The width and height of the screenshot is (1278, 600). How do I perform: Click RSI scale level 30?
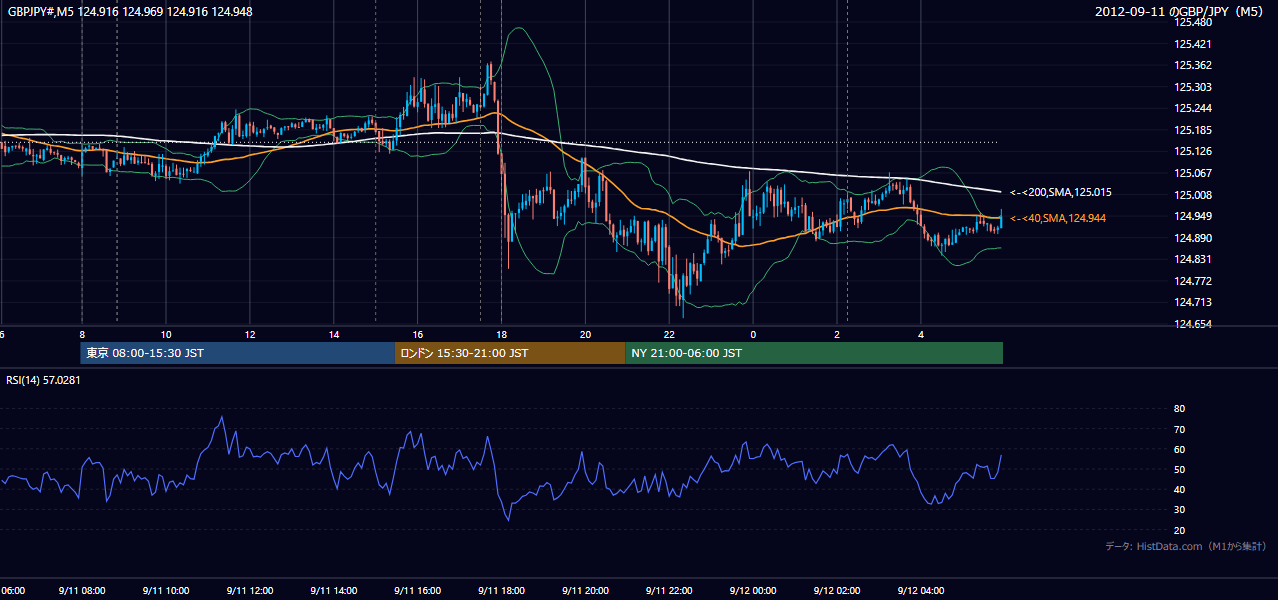[x=1179, y=510]
